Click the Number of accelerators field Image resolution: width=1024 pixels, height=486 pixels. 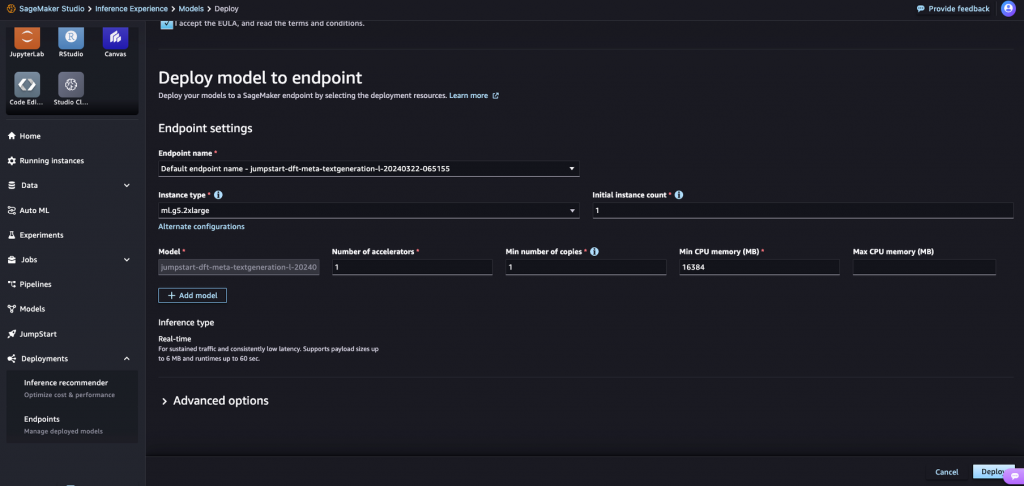412,267
